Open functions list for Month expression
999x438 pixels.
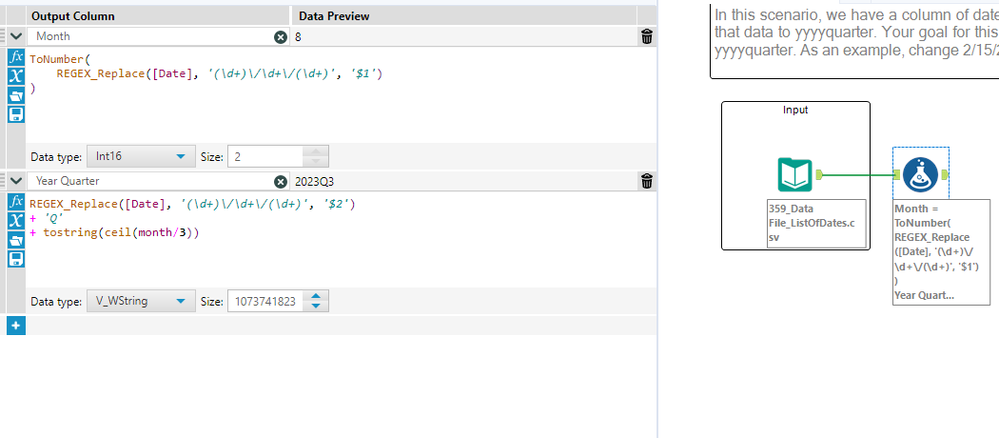15,59
